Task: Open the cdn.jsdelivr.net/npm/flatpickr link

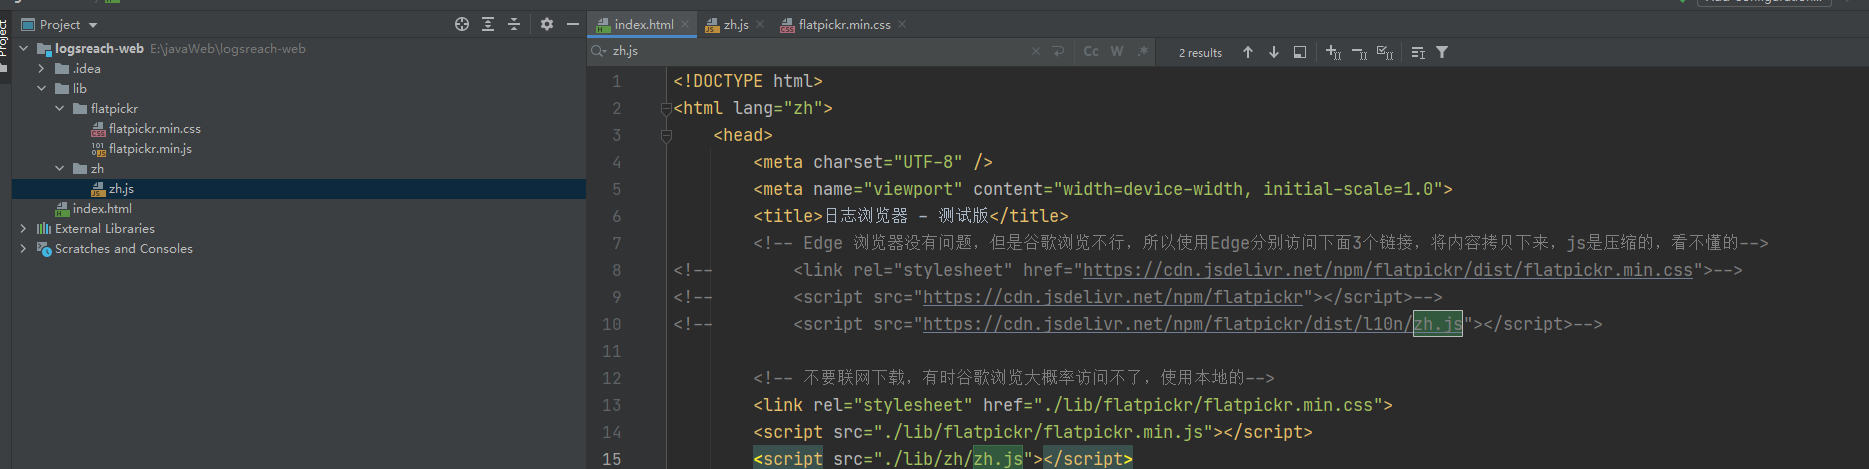Action: point(1113,297)
